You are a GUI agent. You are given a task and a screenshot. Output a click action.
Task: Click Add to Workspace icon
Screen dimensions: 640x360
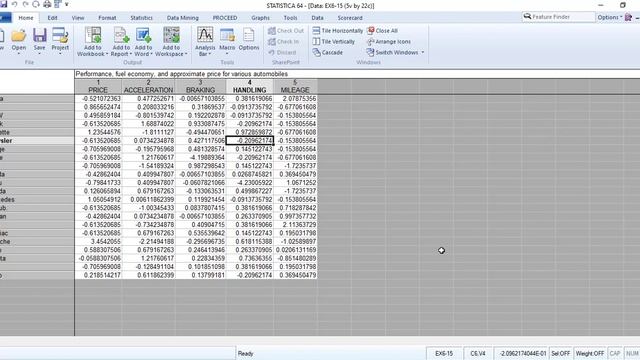click(171, 35)
